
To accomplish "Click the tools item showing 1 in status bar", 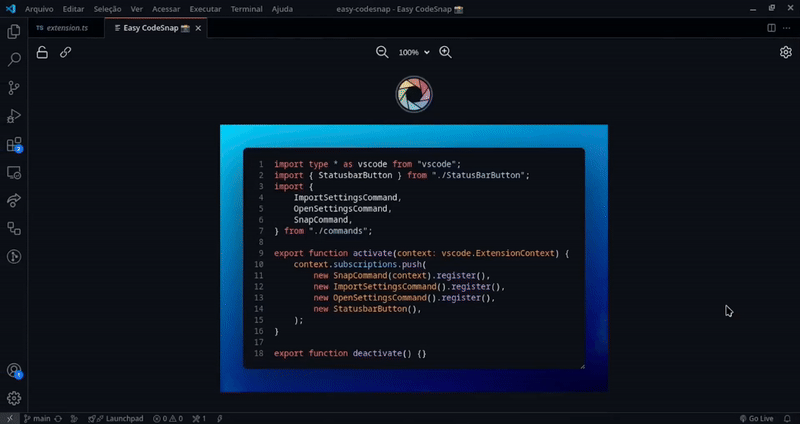I will point(199,418).
